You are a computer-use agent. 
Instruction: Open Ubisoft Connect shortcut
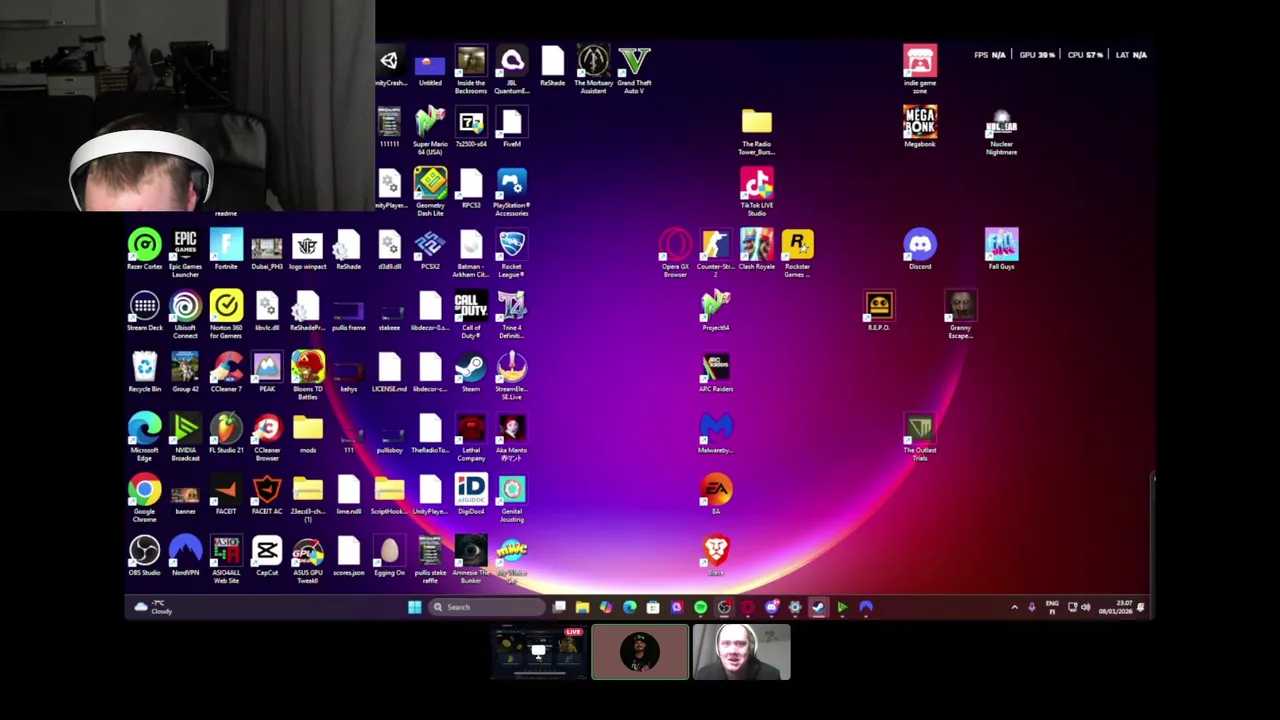(185, 314)
